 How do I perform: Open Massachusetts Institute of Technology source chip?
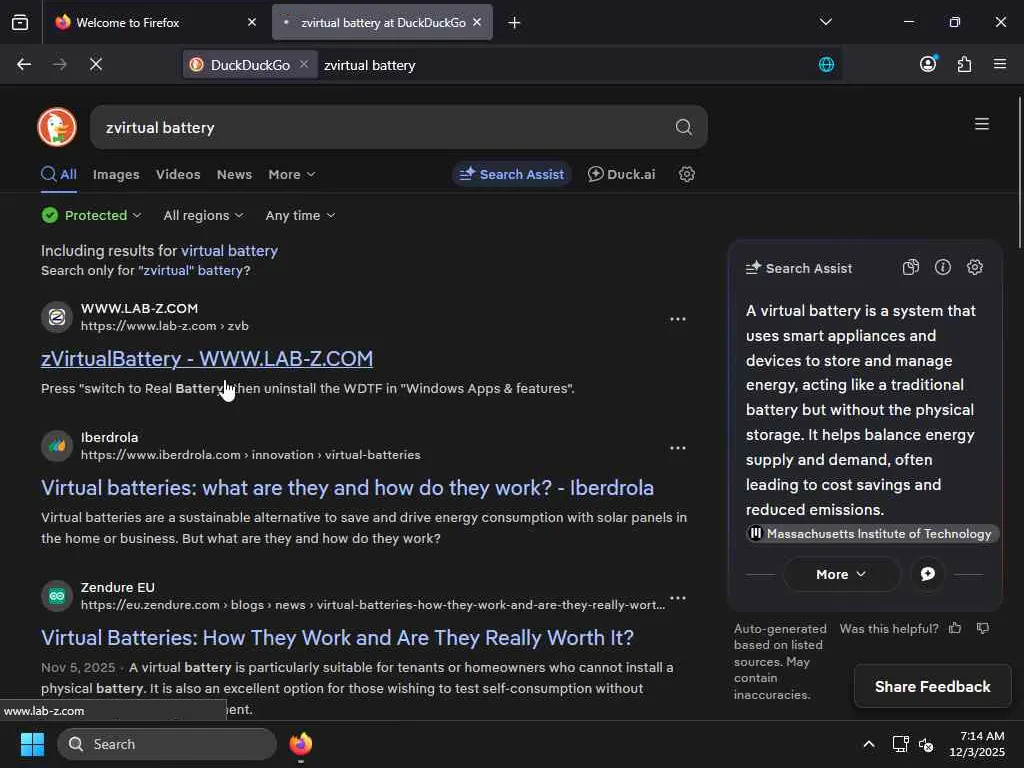[x=872, y=534]
